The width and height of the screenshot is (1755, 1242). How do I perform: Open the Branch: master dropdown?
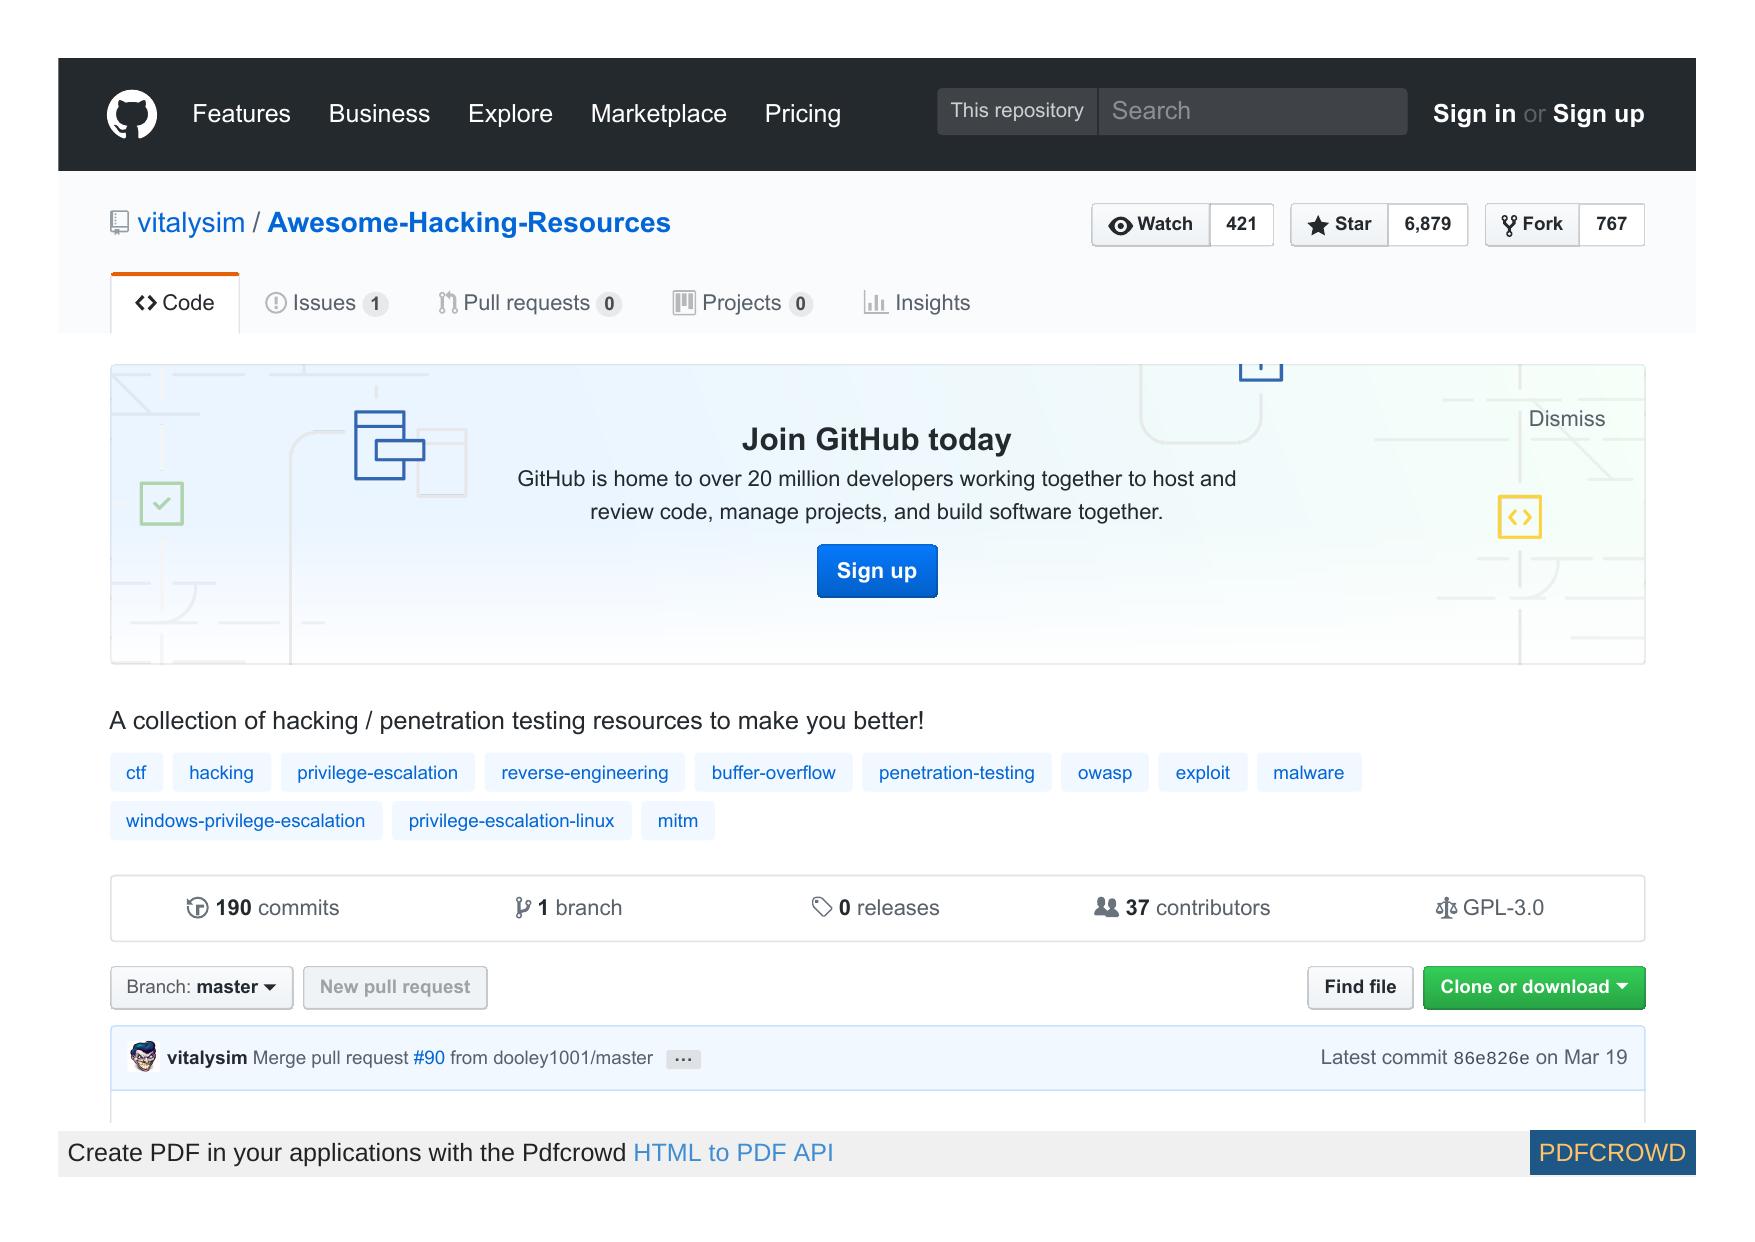[200, 987]
